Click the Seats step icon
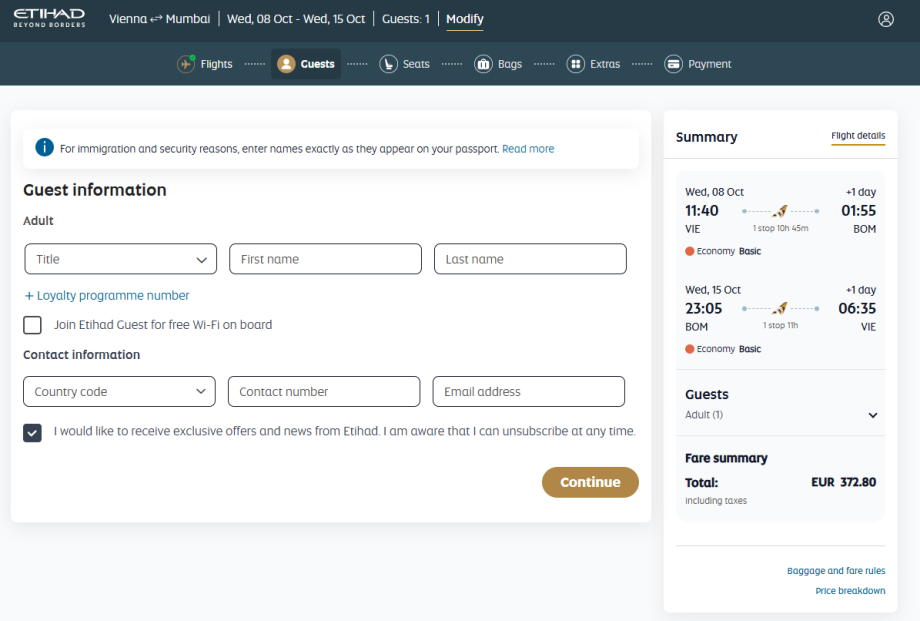This screenshot has width=920, height=621. 388,64
